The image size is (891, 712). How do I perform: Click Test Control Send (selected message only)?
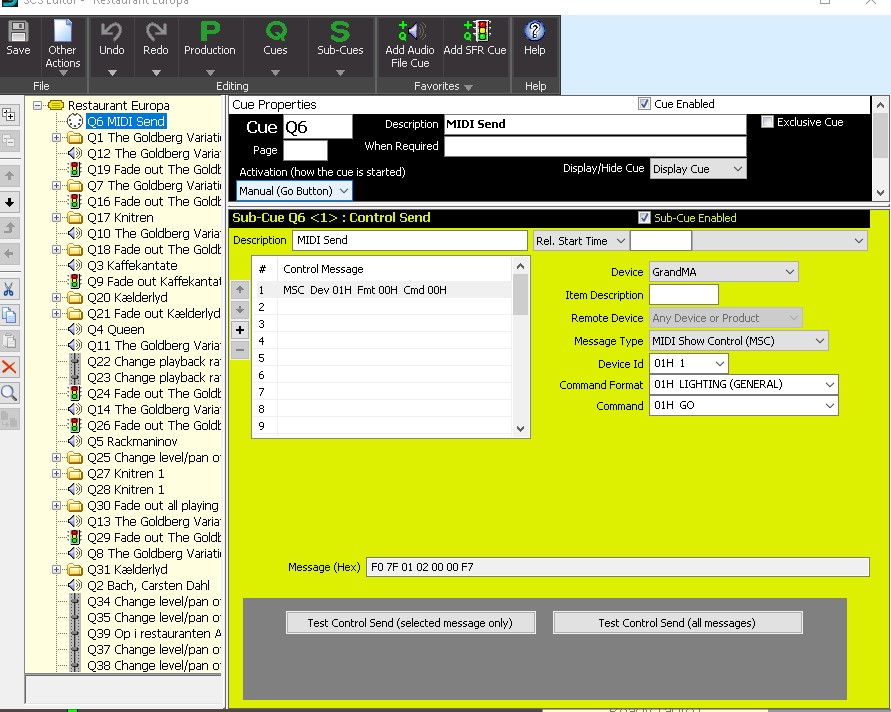(x=410, y=623)
